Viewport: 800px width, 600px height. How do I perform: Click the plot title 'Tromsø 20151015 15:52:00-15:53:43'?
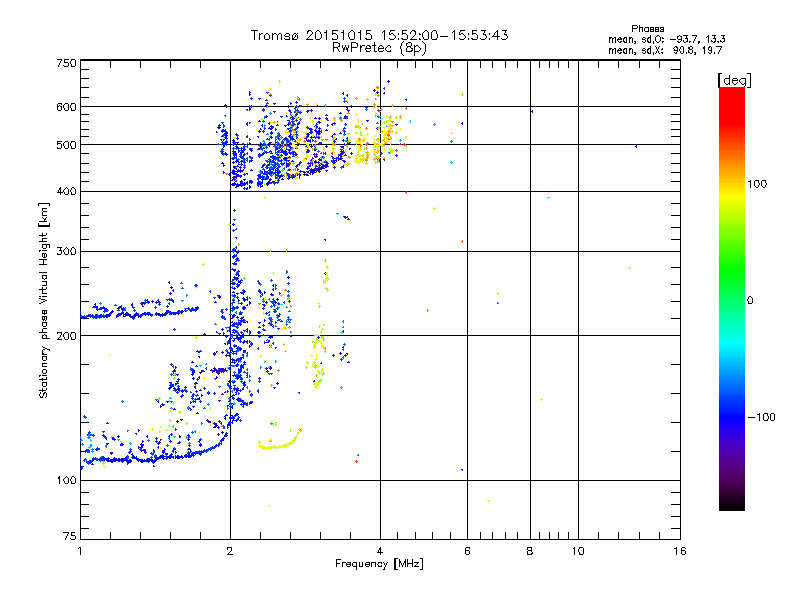tap(379, 35)
